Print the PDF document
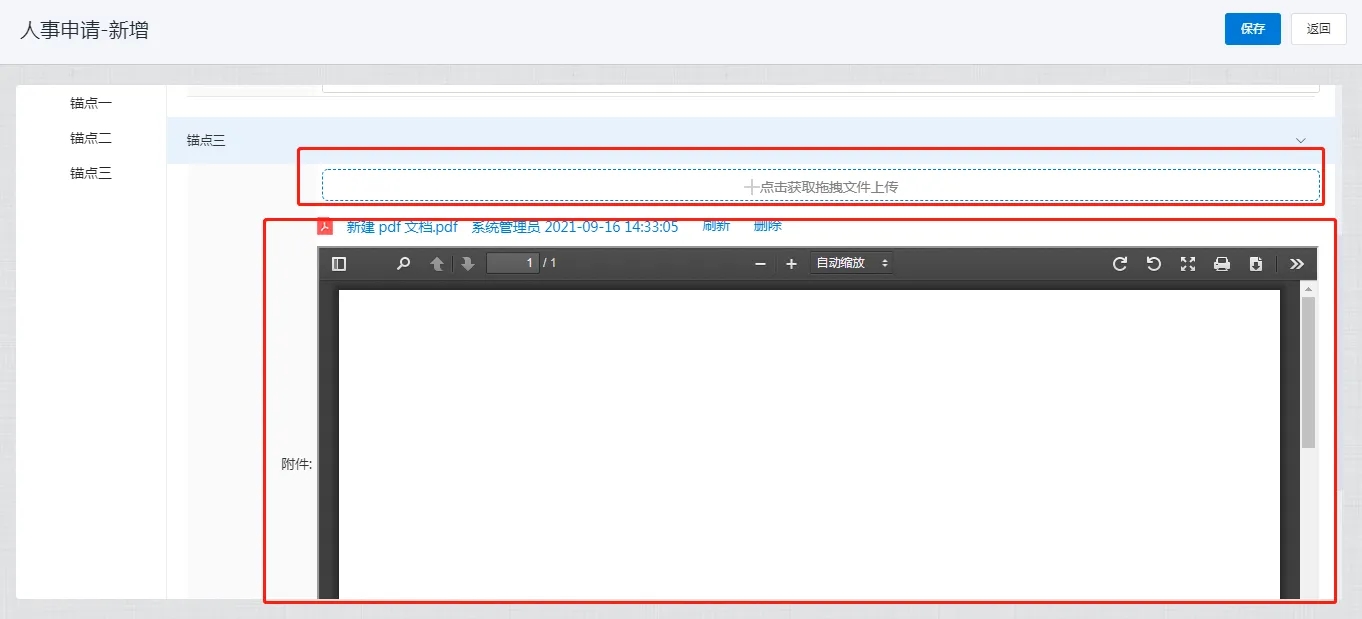The height and width of the screenshot is (619, 1362). pos(1222,264)
